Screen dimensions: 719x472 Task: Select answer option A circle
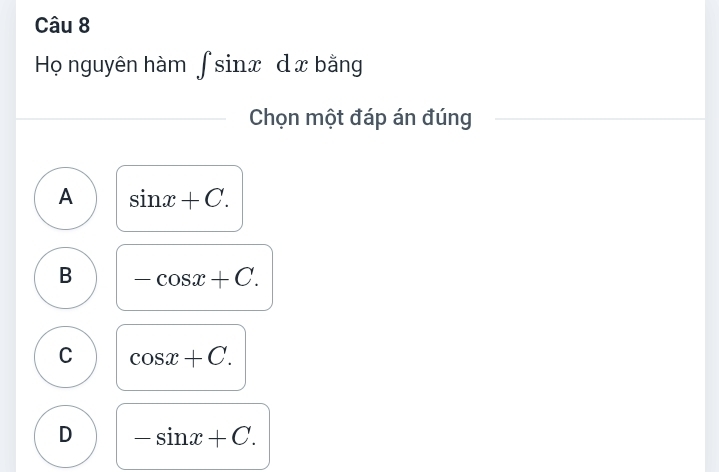(x=66, y=198)
